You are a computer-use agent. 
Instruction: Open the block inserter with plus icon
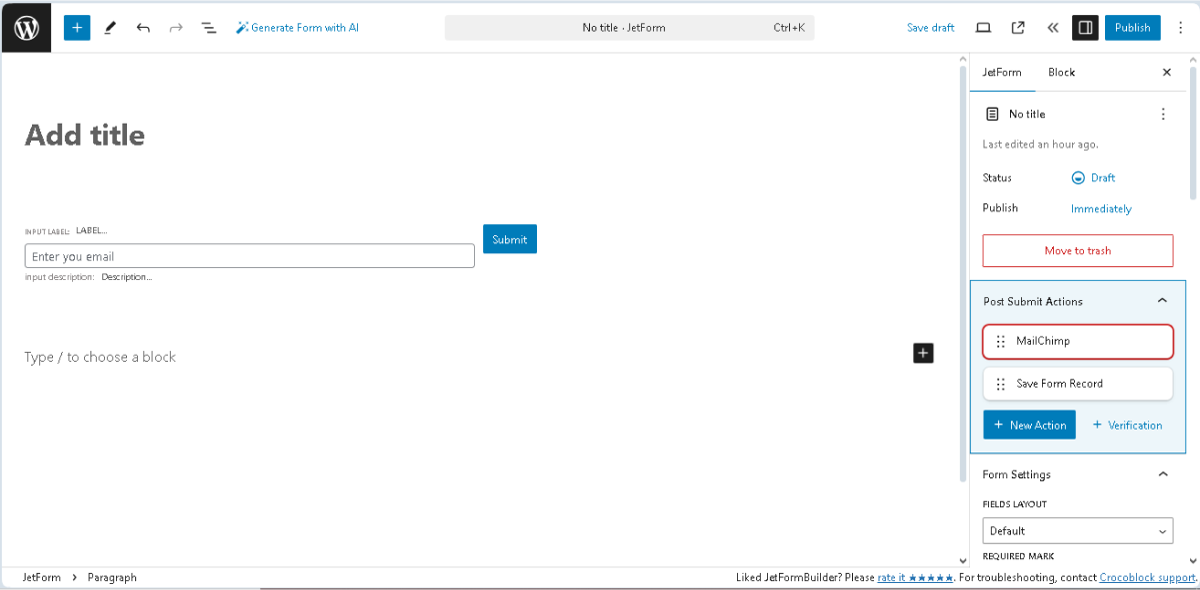76,27
